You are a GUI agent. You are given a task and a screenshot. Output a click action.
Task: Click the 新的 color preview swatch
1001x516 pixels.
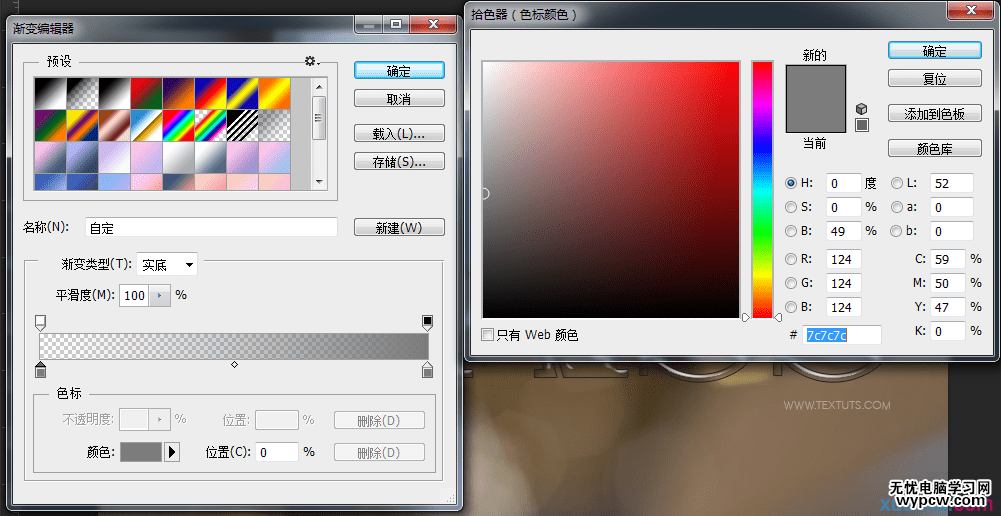816,82
